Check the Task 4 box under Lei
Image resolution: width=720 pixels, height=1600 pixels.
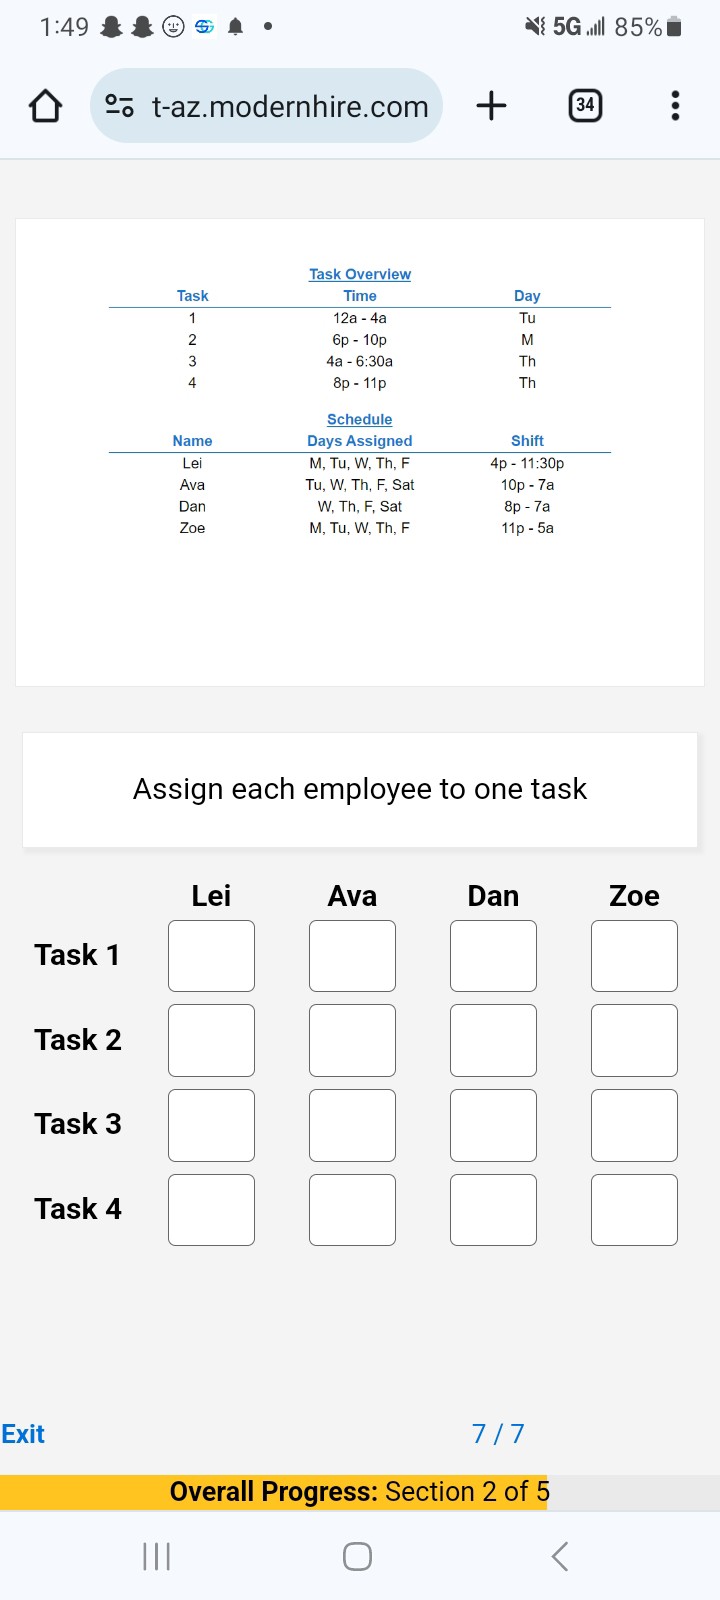click(211, 1210)
